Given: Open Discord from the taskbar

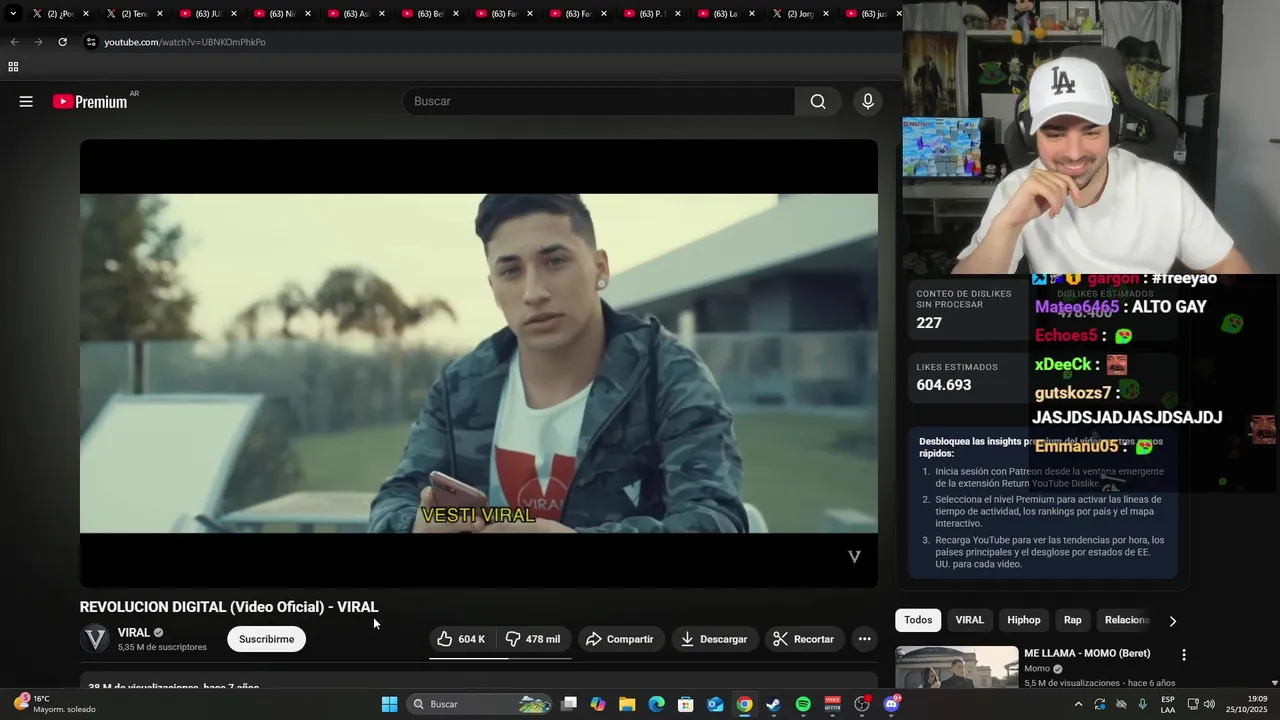Looking at the screenshot, I should click(x=891, y=704).
